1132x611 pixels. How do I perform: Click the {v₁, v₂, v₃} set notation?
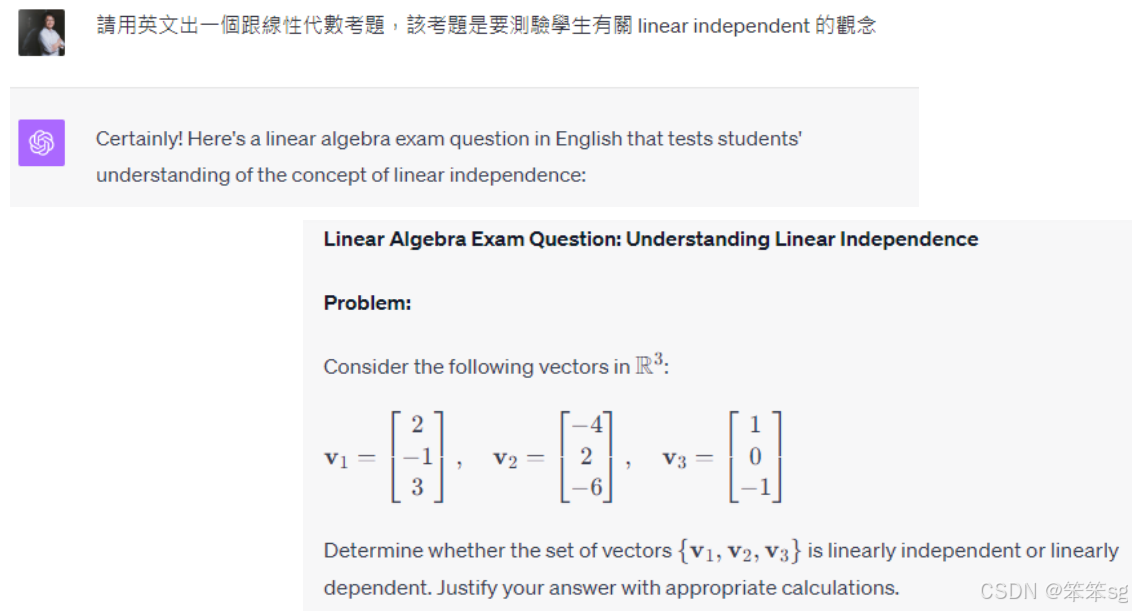[740, 551]
